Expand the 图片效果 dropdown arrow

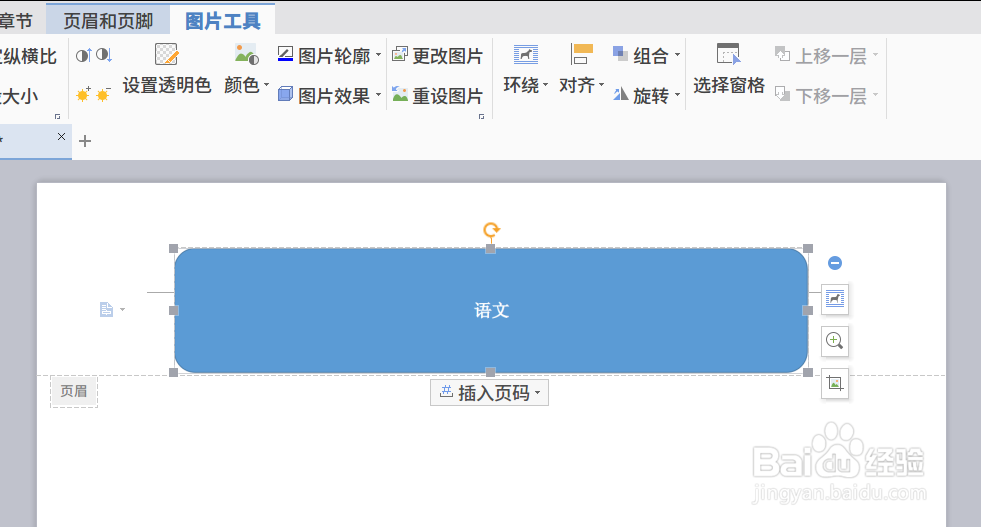379,95
